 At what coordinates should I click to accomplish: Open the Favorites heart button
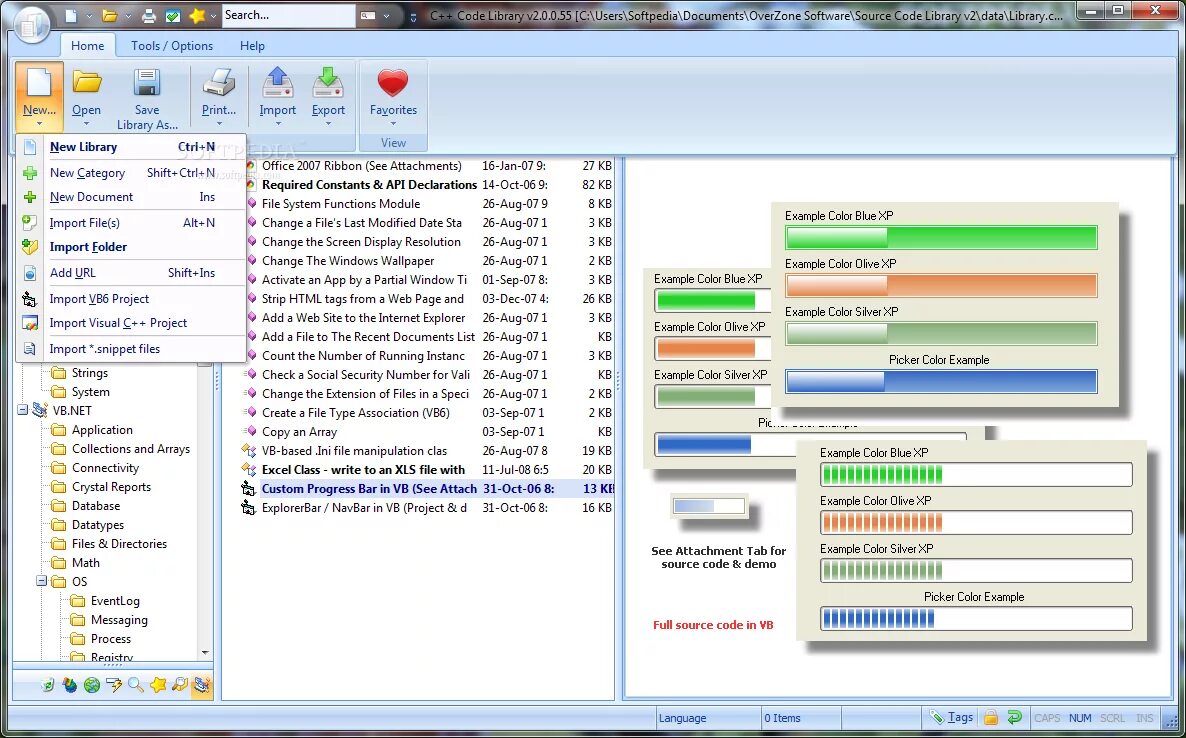point(393,98)
